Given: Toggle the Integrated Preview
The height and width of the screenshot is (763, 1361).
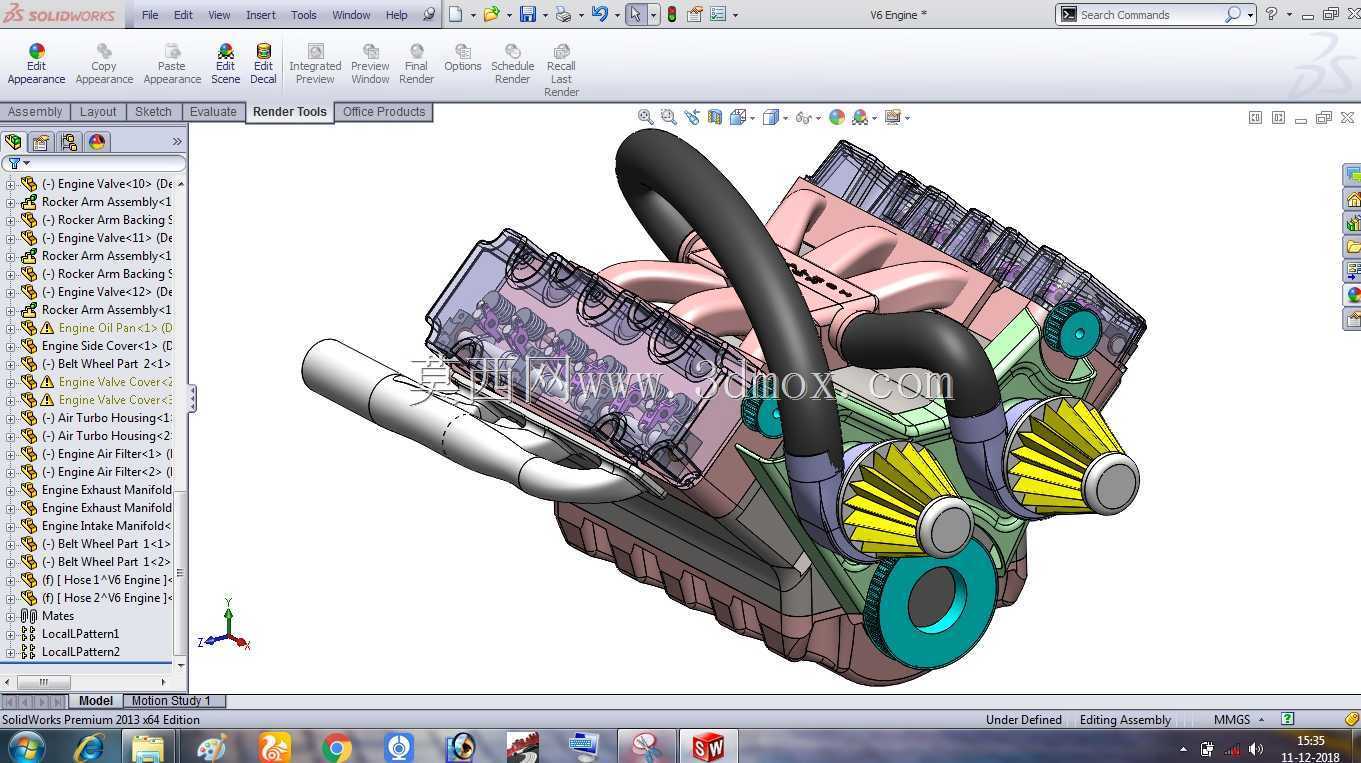Looking at the screenshot, I should (315, 64).
